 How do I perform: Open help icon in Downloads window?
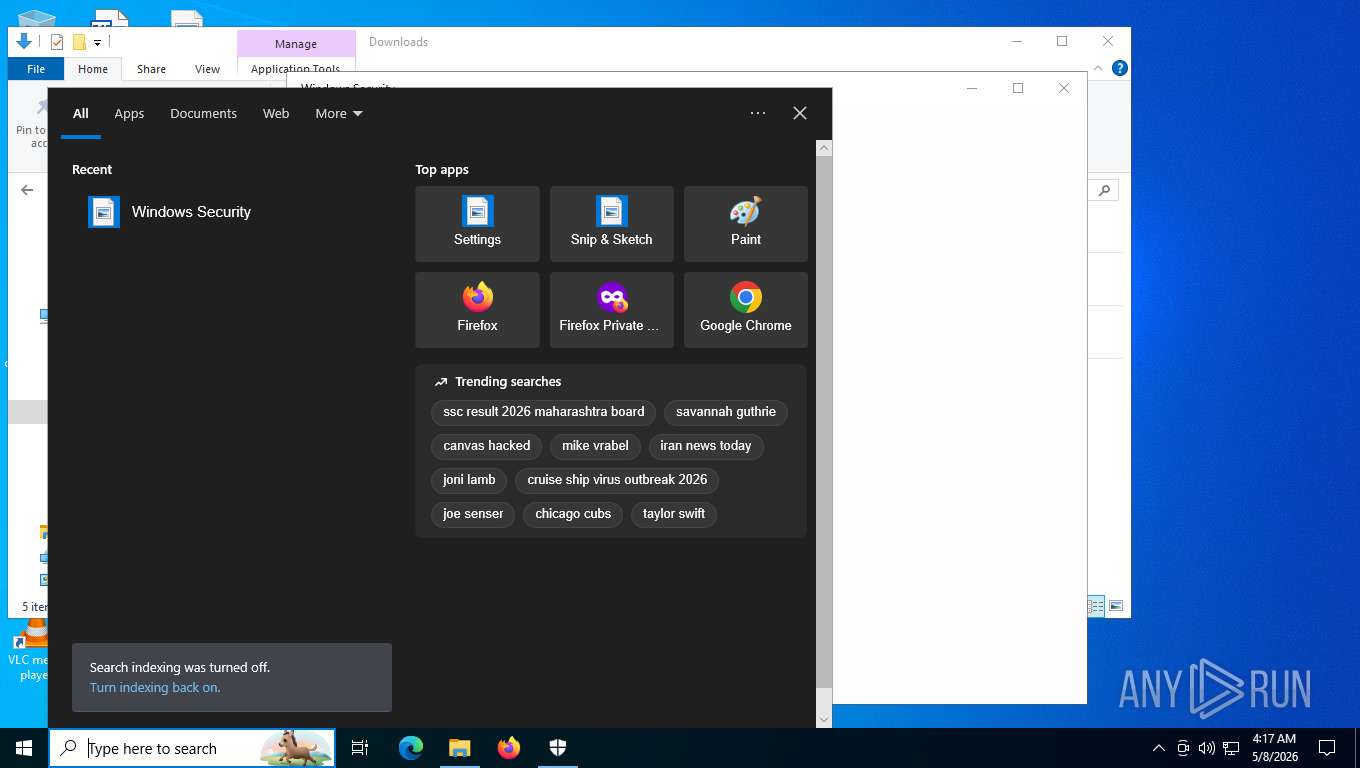(1120, 68)
